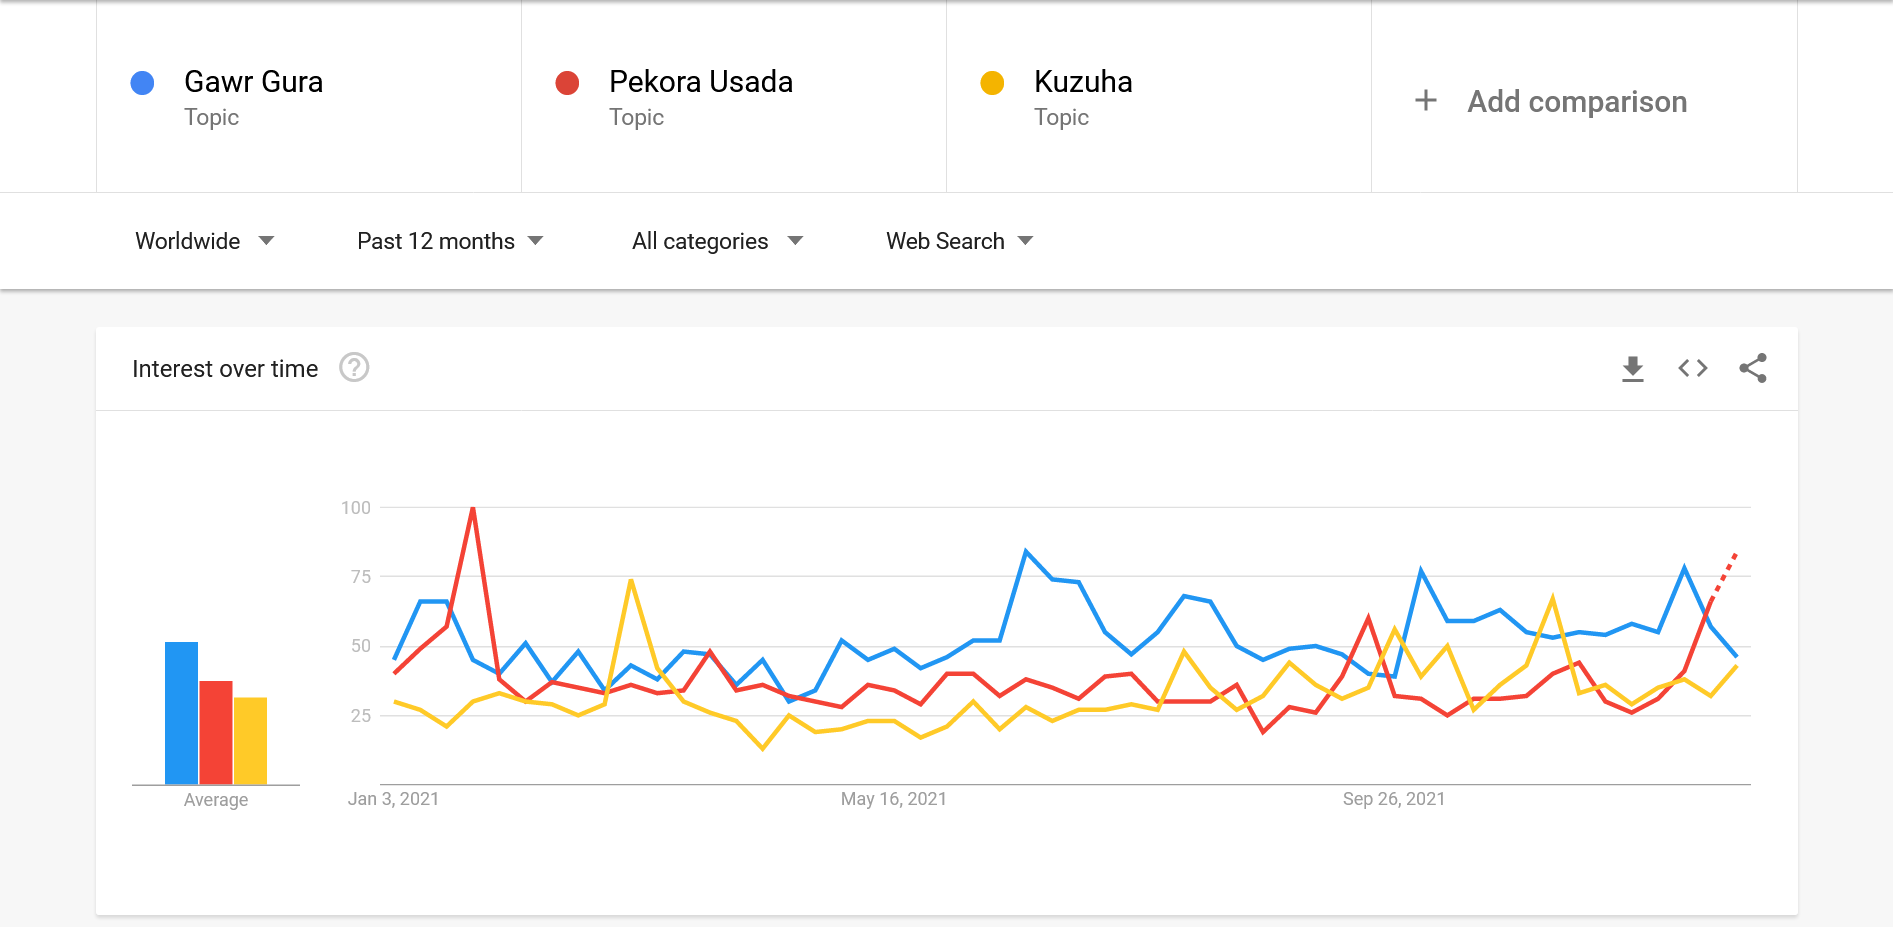
Task: Click the embed code icon
Action: click(x=1692, y=369)
